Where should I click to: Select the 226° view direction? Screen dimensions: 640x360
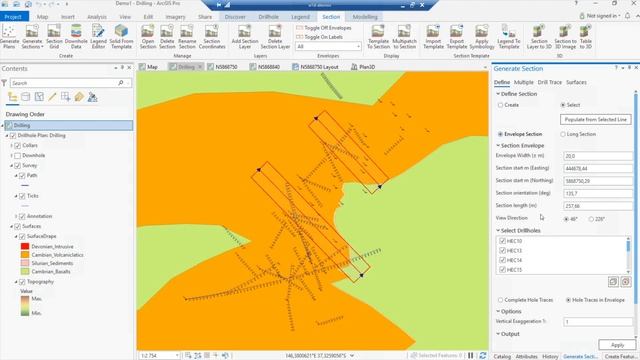pos(591,219)
